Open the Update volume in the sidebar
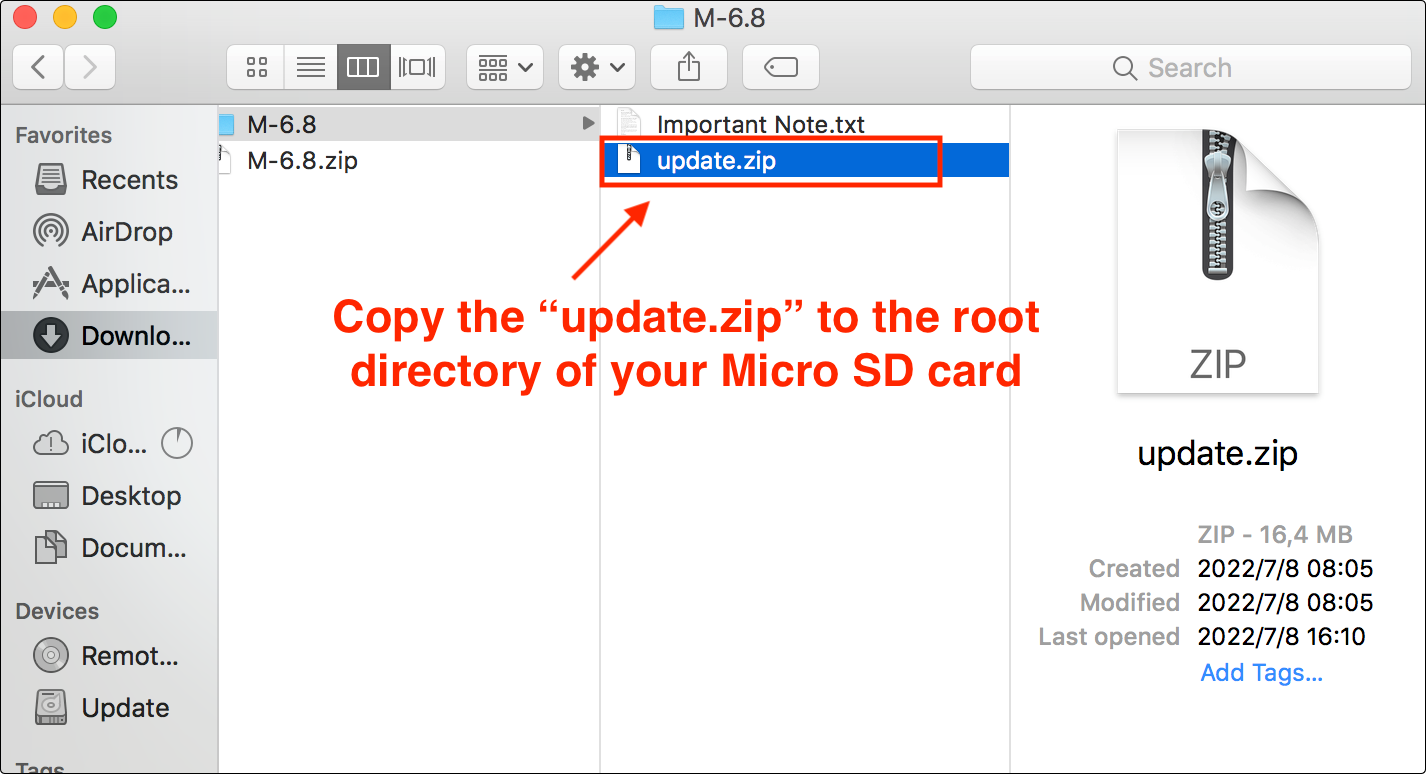This screenshot has height=774, width=1426. pos(109,708)
